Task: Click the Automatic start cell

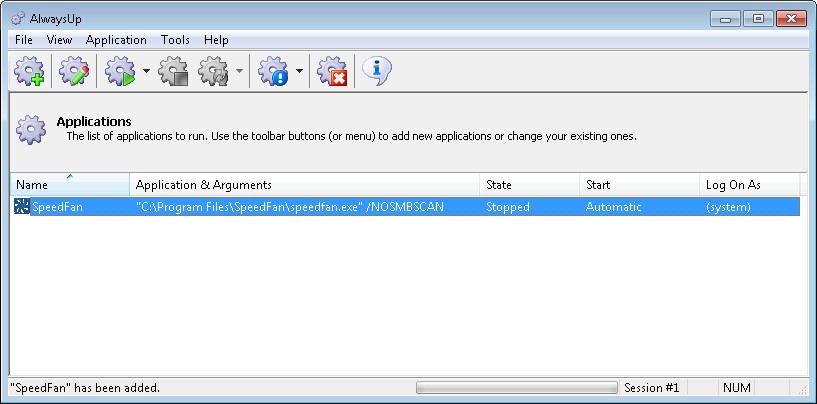Action: [614, 207]
